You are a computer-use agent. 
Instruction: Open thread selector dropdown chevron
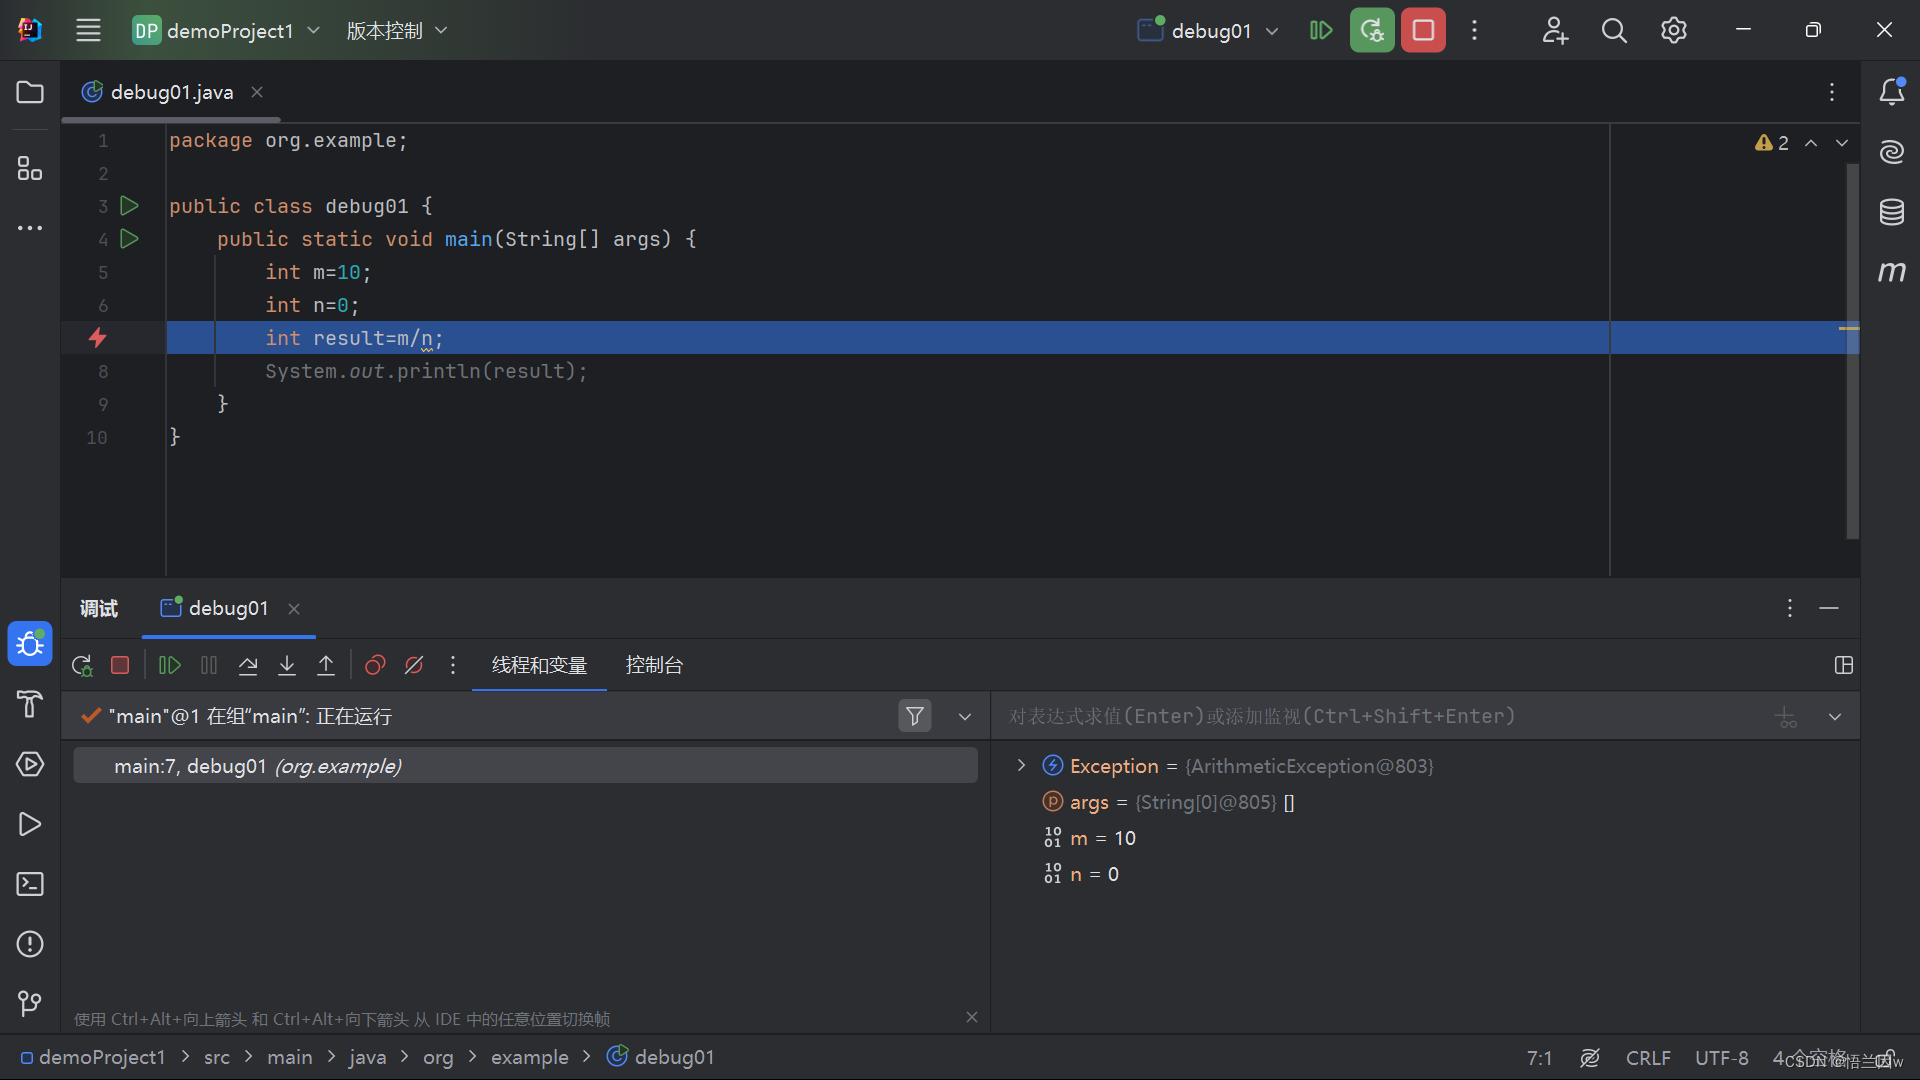coord(965,716)
